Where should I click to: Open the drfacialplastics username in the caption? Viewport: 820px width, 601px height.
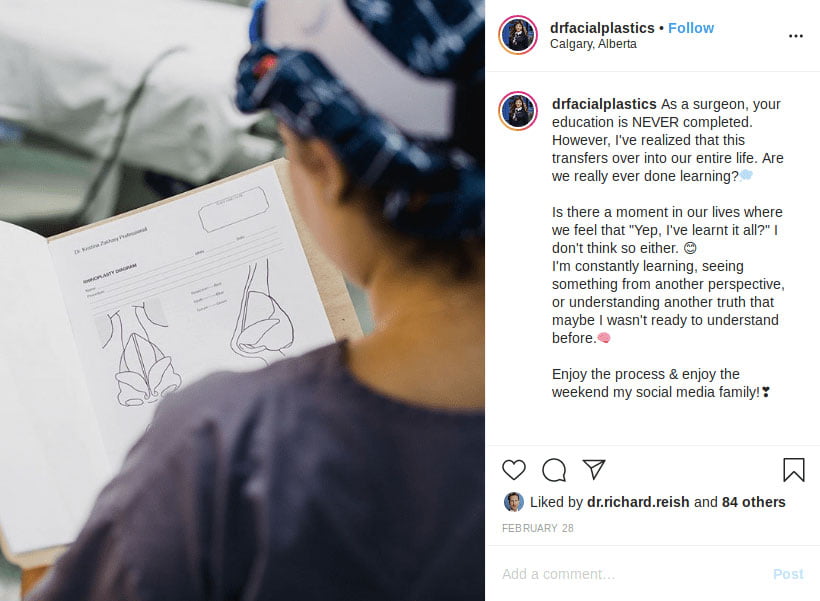[x=604, y=104]
